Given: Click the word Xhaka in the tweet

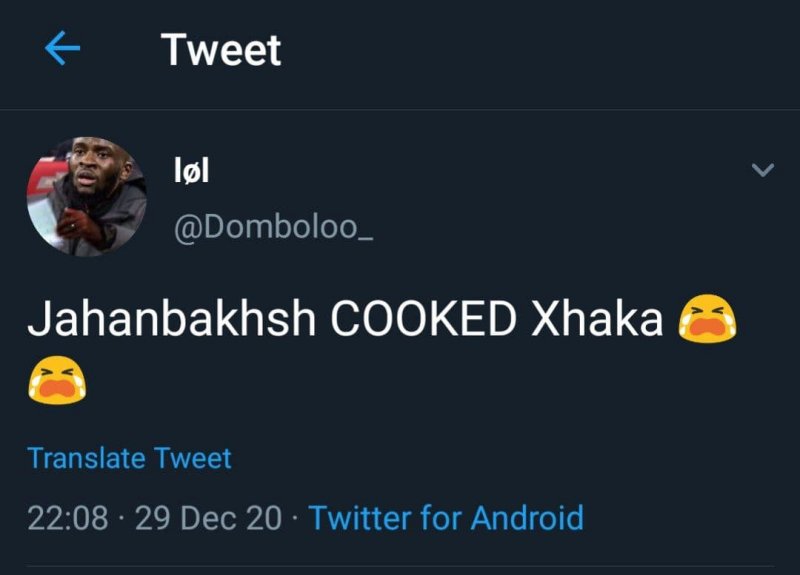Looking at the screenshot, I should [x=598, y=320].
